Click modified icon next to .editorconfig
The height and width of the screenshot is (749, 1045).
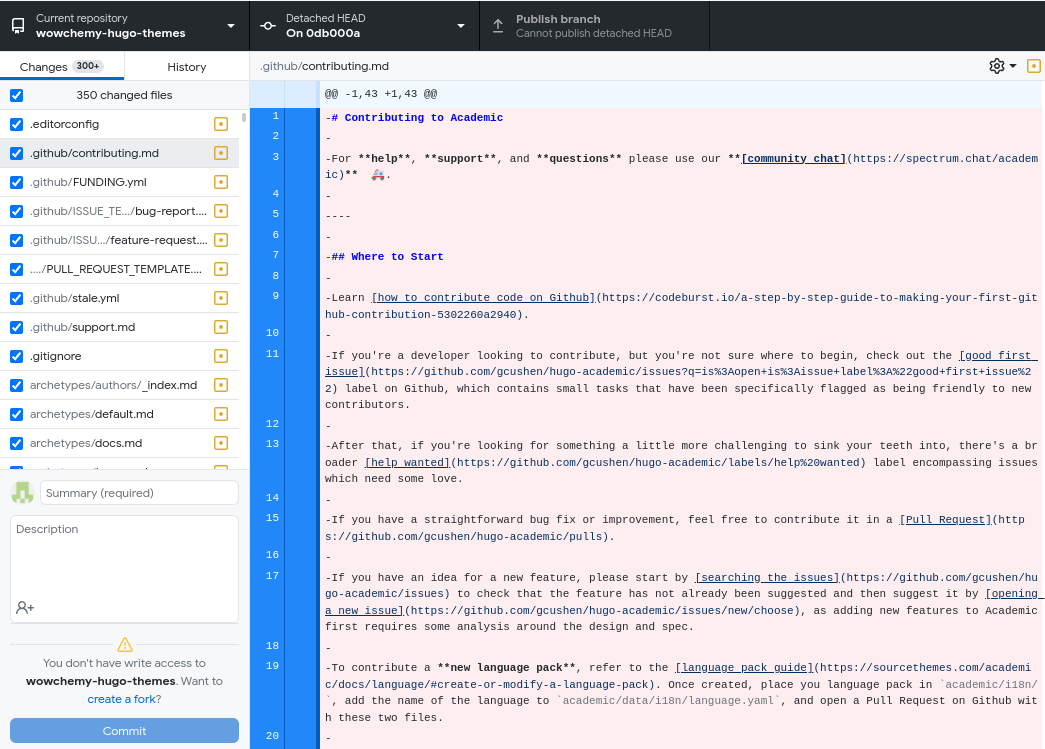coord(221,124)
